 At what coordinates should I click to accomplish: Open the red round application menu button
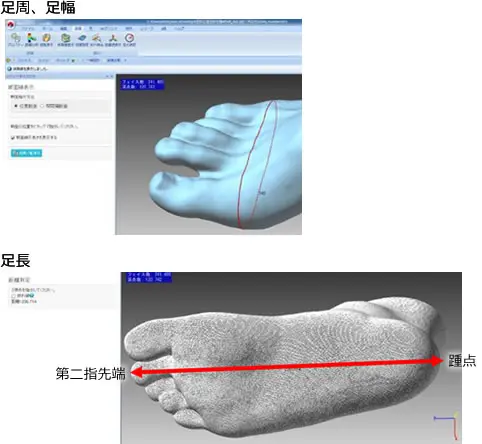pos(11,25)
